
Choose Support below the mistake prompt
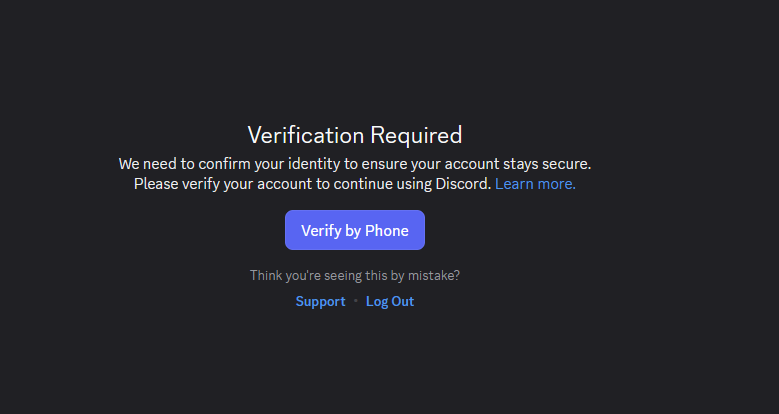(x=320, y=301)
